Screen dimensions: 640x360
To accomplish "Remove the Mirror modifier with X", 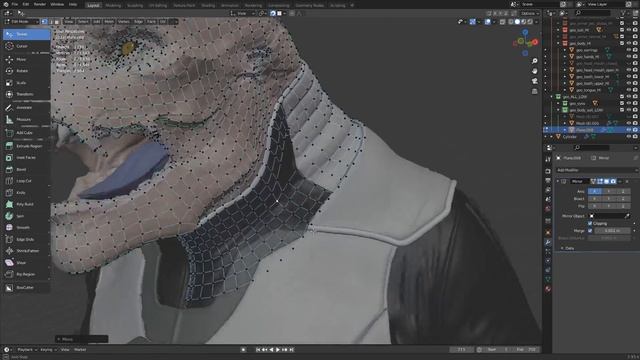I will pyautogui.click(x=627, y=181).
